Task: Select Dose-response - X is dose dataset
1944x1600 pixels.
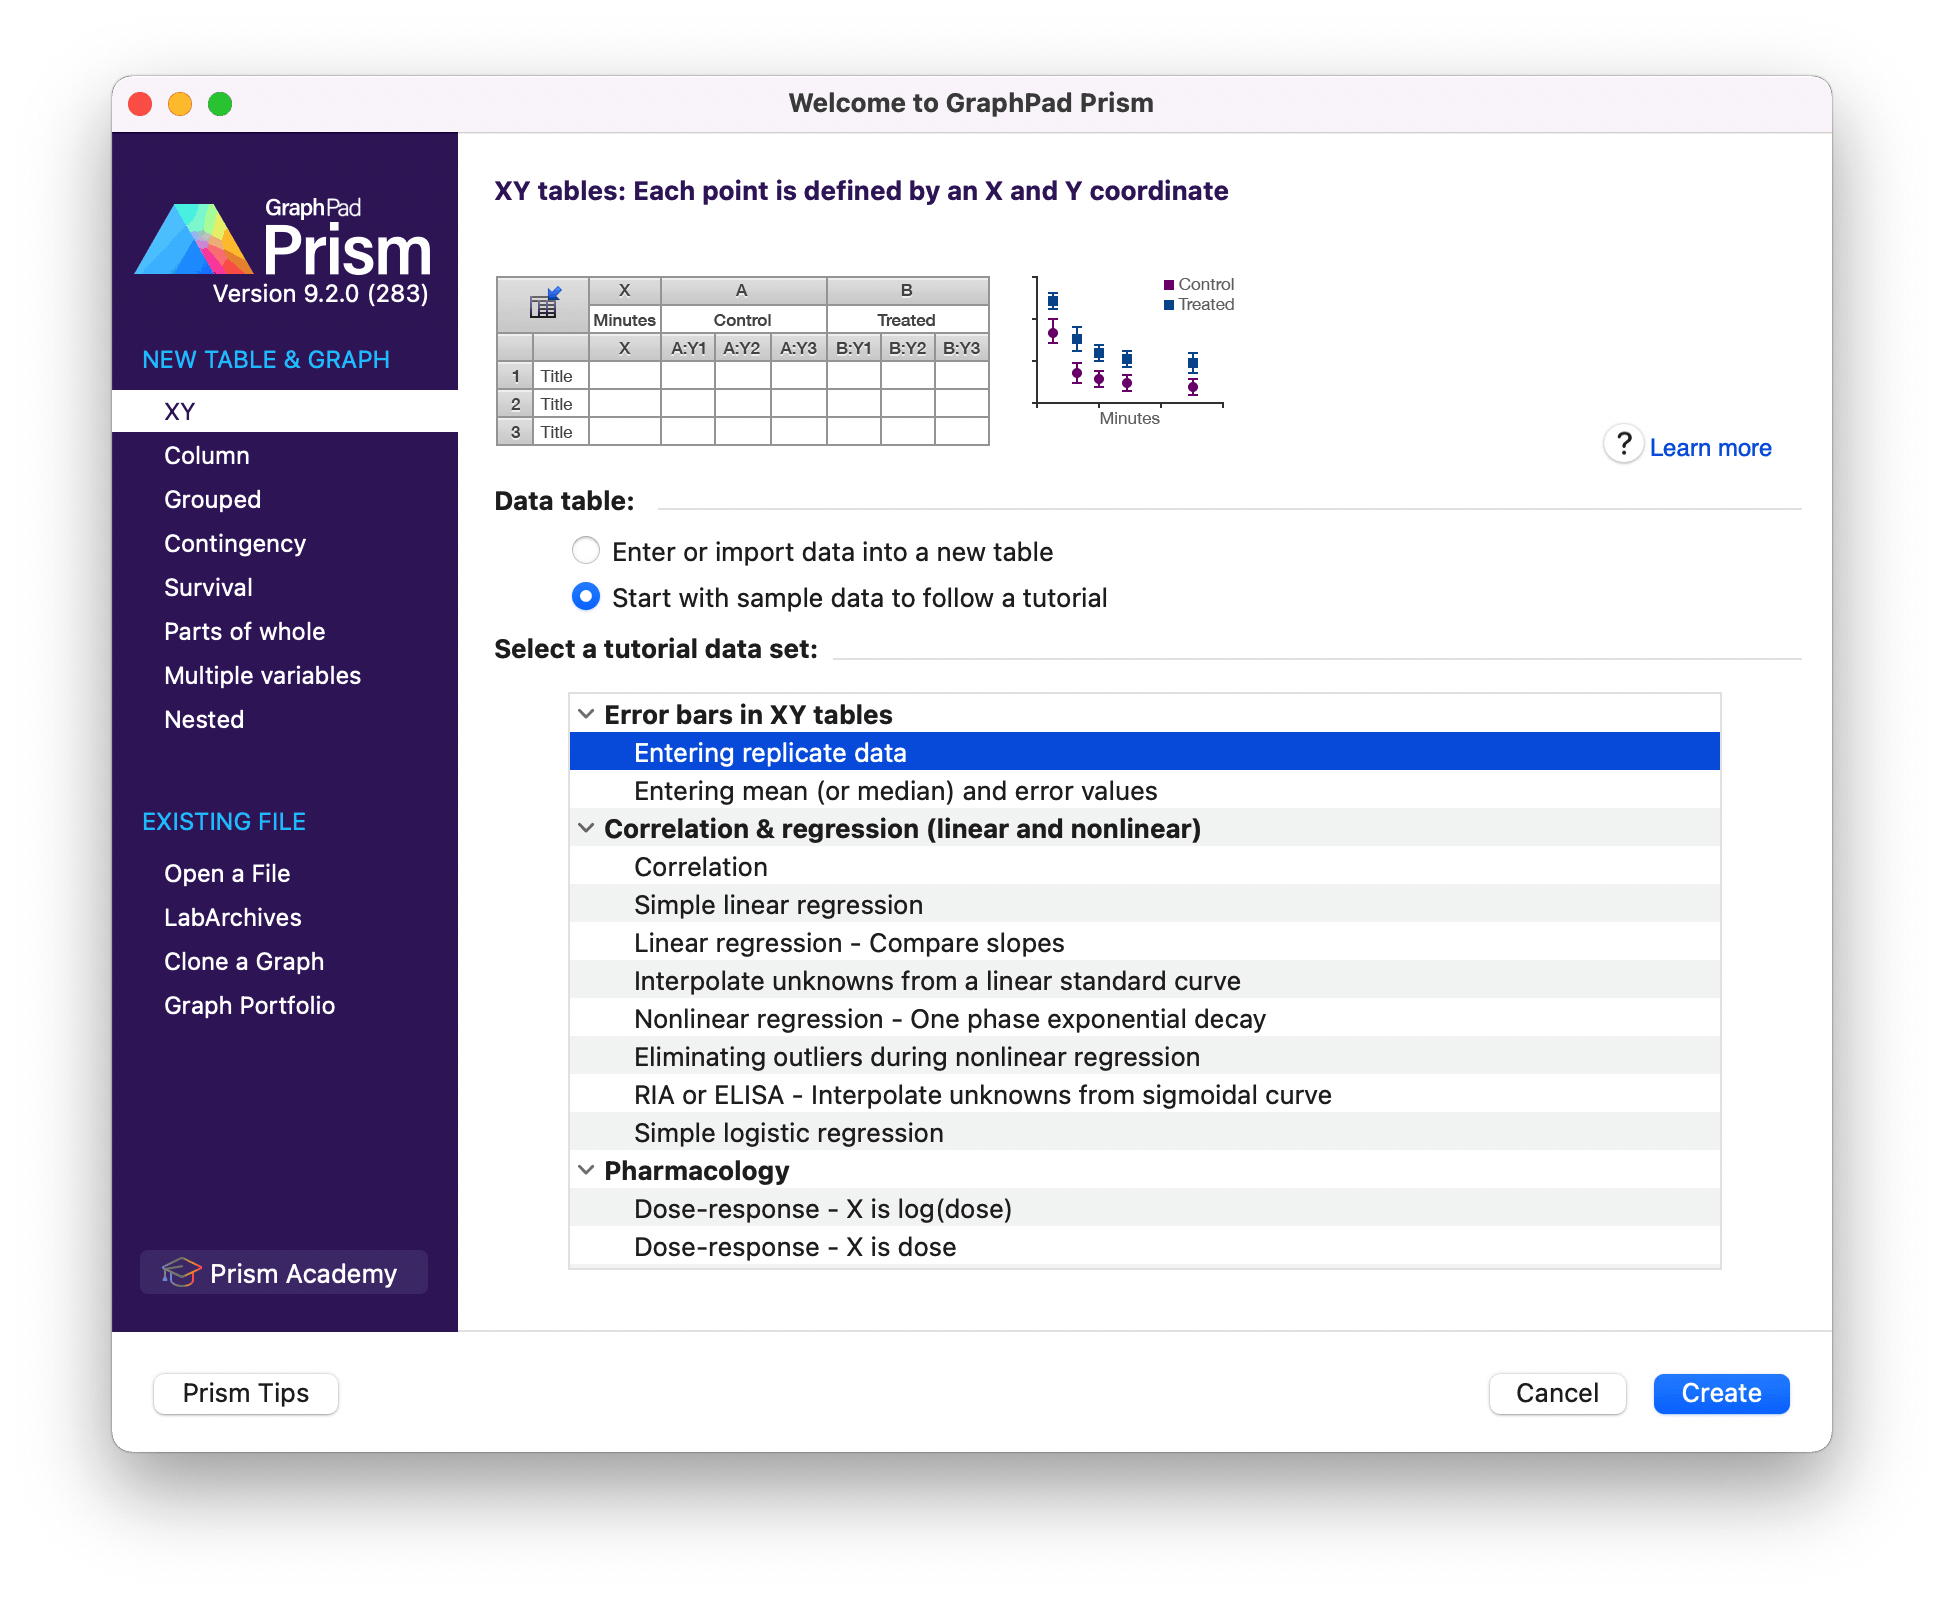Action: 794,1246
